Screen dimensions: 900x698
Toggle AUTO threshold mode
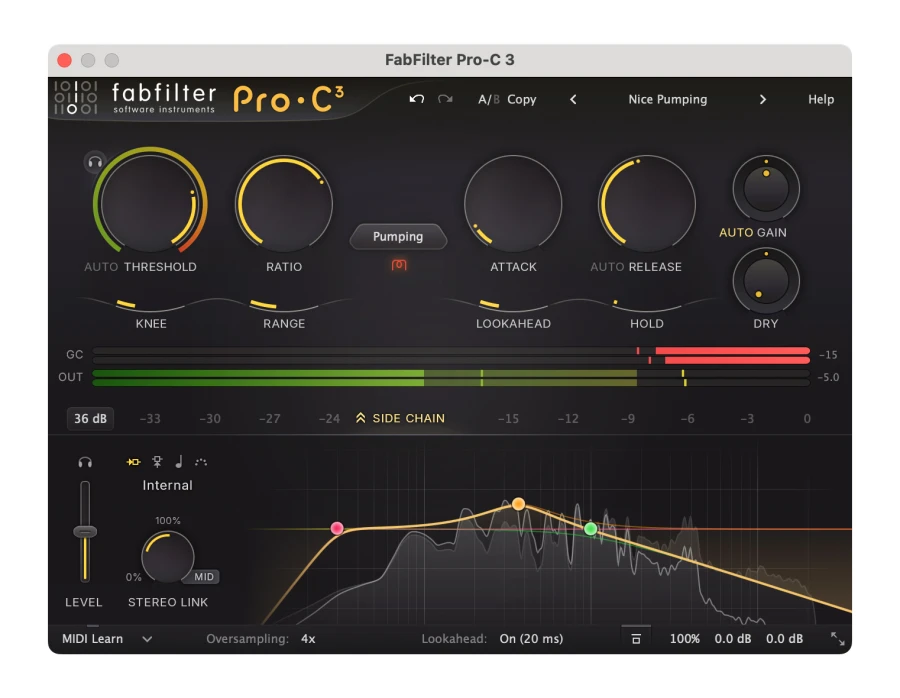[100, 267]
